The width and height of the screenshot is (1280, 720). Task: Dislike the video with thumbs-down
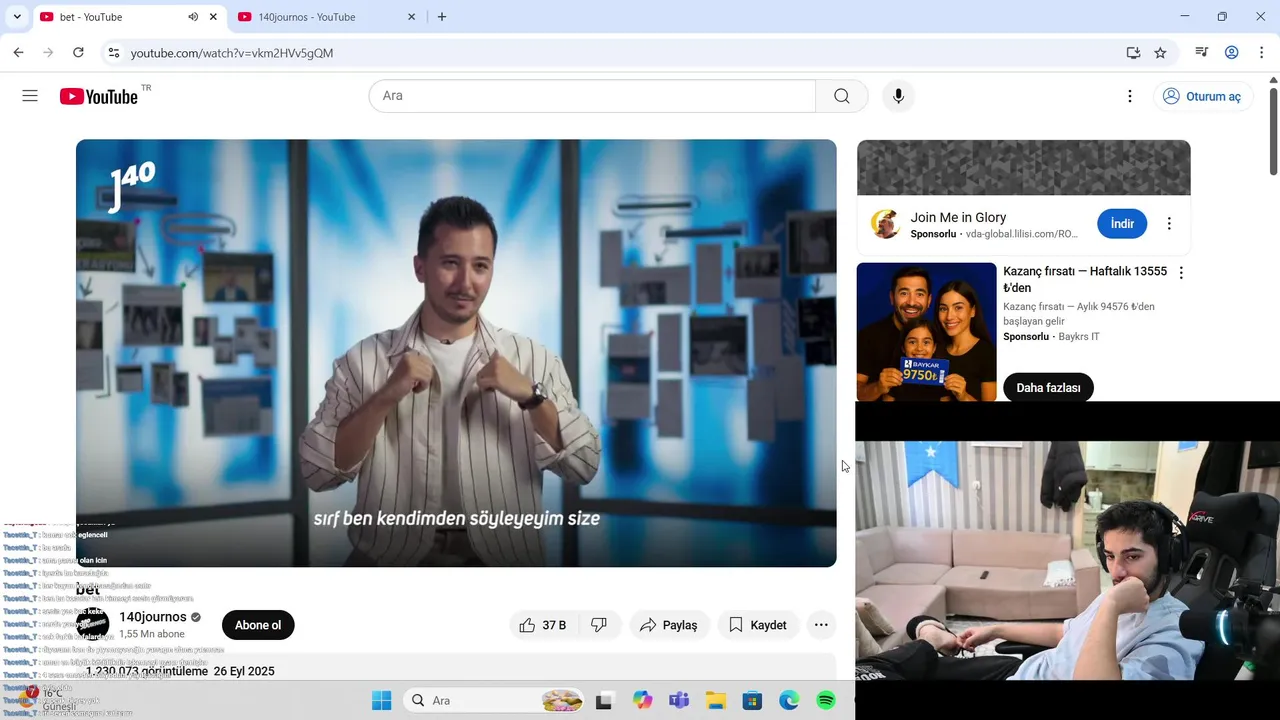(x=599, y=625)
